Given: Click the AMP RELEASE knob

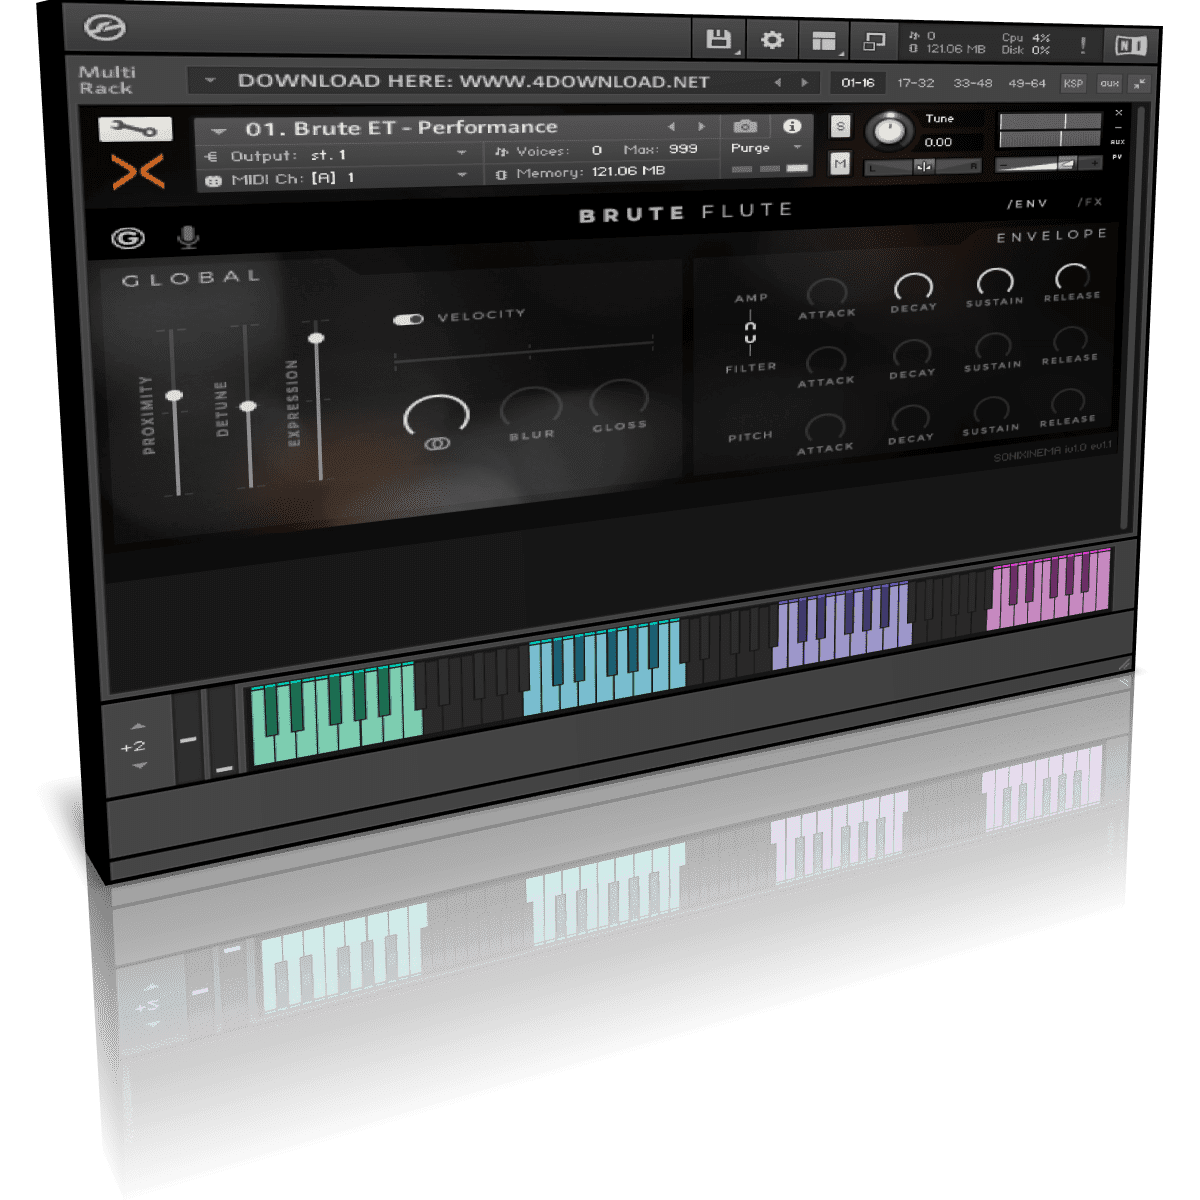Looking at the screenshot, I should [1072, 276].
